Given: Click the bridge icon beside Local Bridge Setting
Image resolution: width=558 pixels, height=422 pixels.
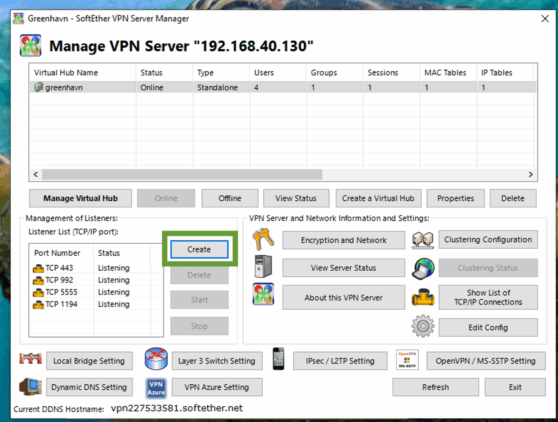Looking at the screenshot, I should coord(31,359).
